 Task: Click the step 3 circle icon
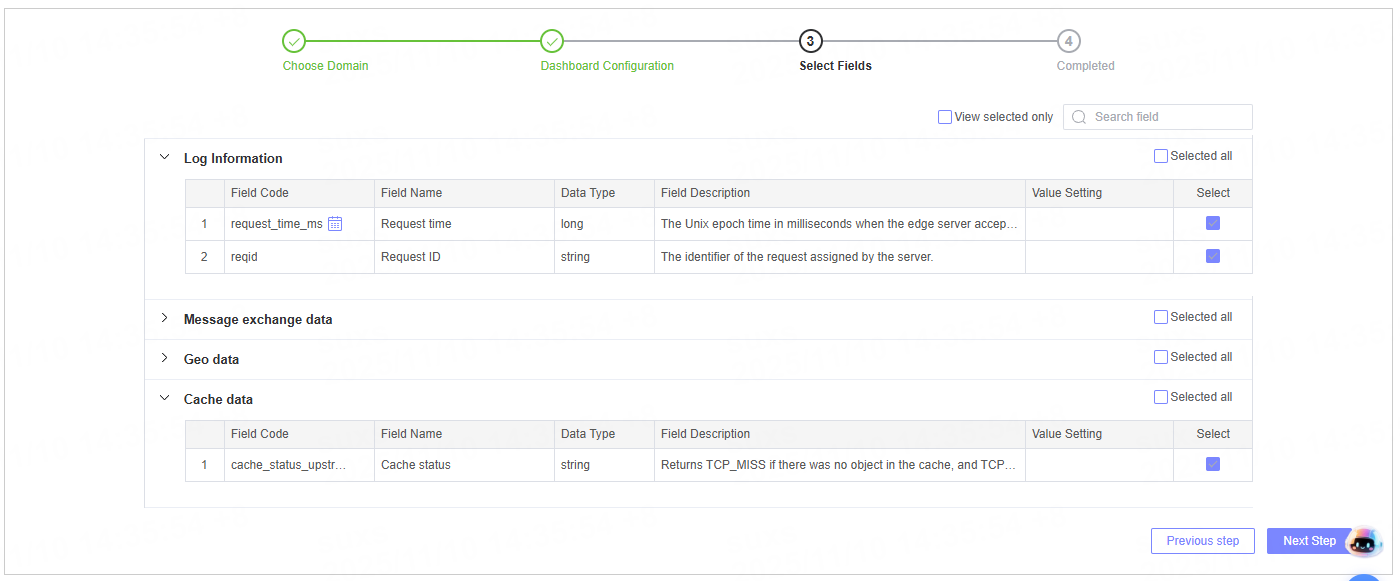click(x=810, y=41)
